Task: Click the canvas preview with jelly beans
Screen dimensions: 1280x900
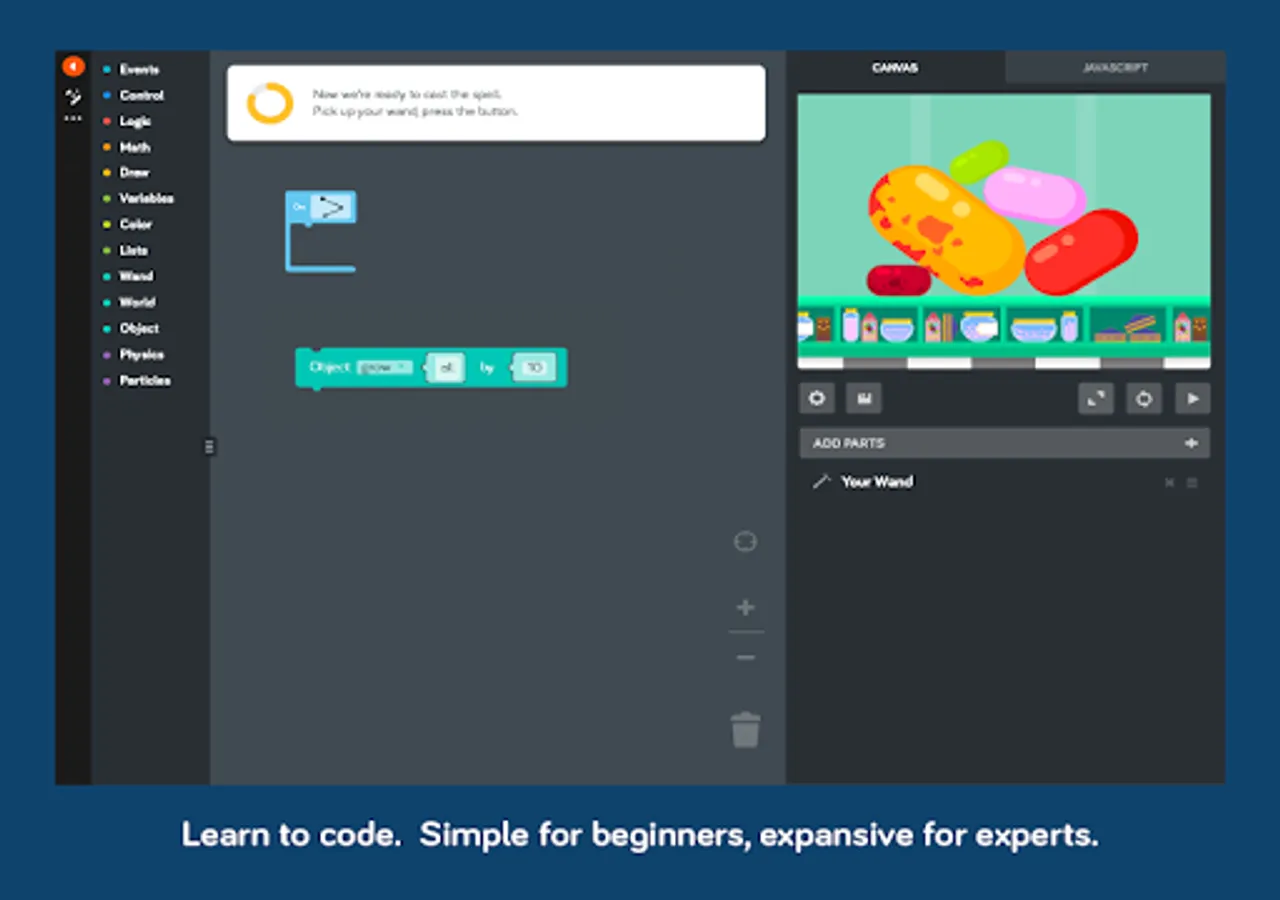Action: tap(1004, 231)
